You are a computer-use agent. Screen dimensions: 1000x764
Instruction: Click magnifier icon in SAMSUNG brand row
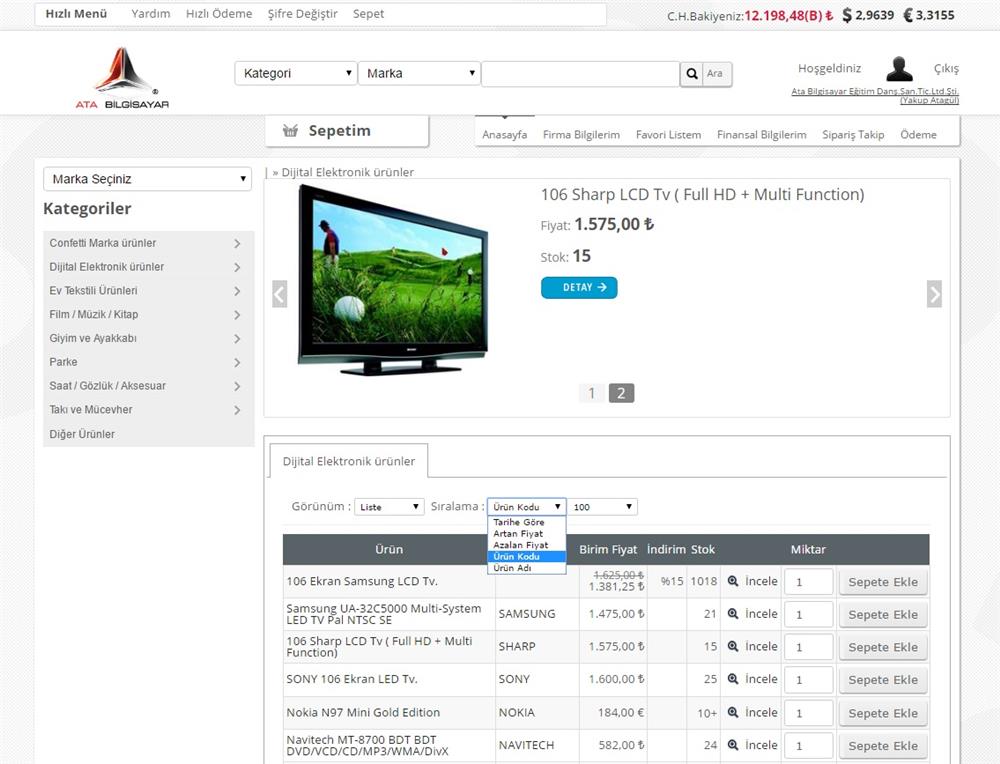[x=733, y=613]
